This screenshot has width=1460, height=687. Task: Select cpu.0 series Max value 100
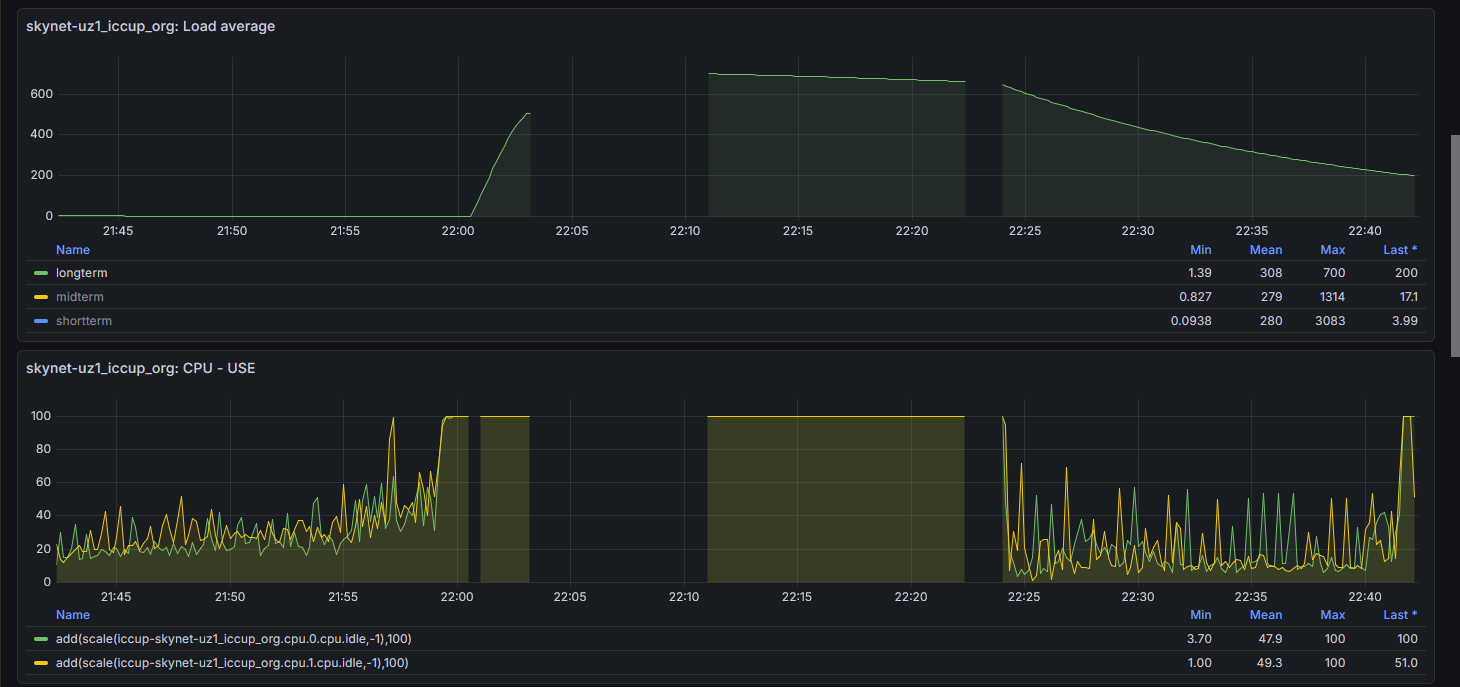coord(1335,638)
